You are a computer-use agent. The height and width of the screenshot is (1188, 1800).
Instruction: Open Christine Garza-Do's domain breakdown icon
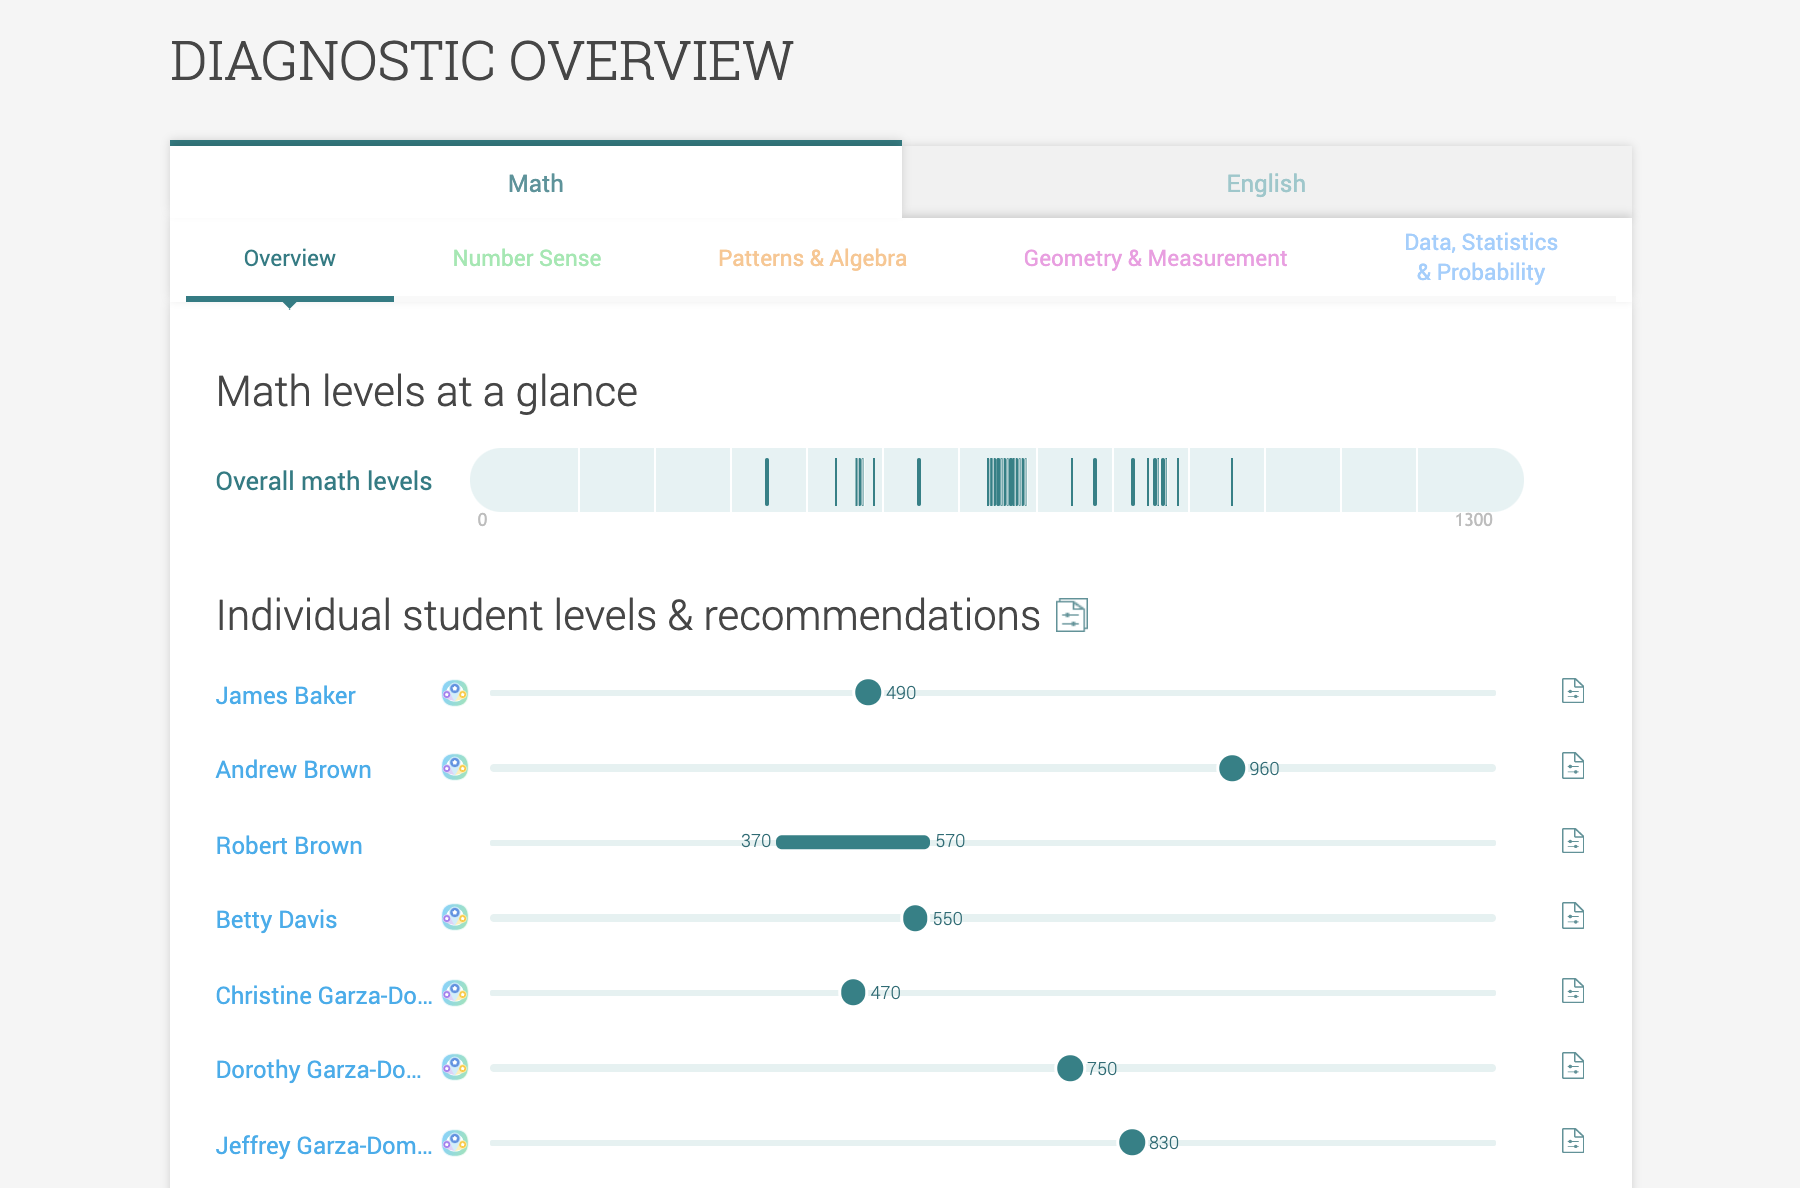[453, 991]
